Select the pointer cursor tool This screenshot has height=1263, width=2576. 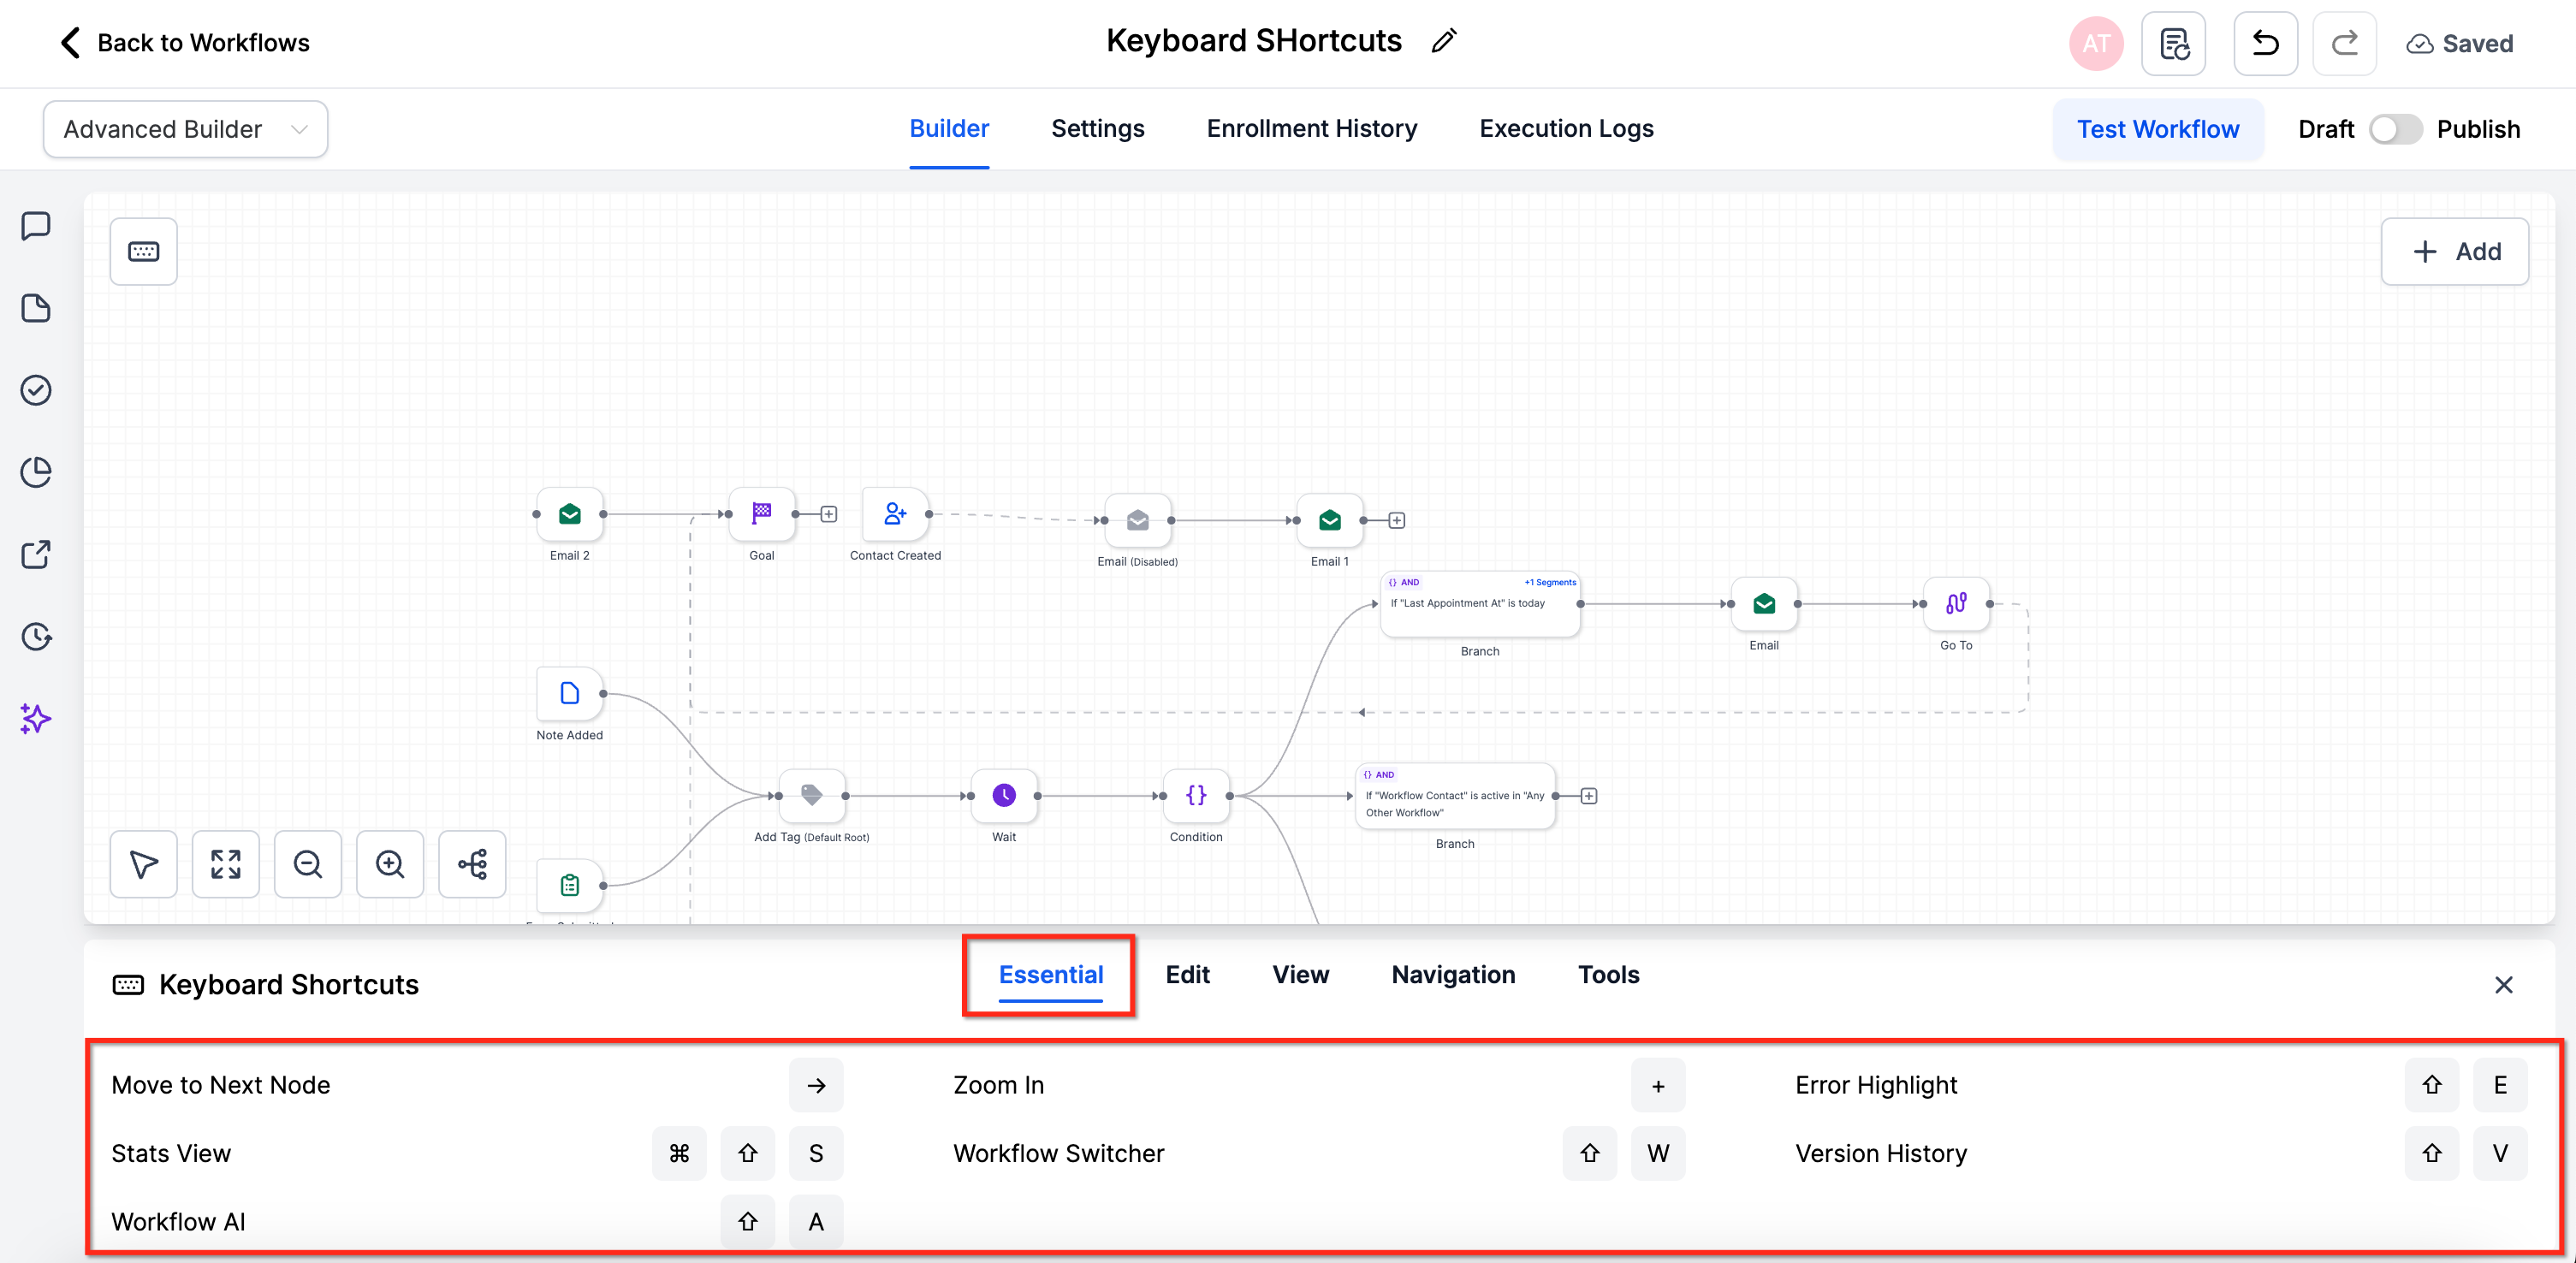(x=144, y=864)
